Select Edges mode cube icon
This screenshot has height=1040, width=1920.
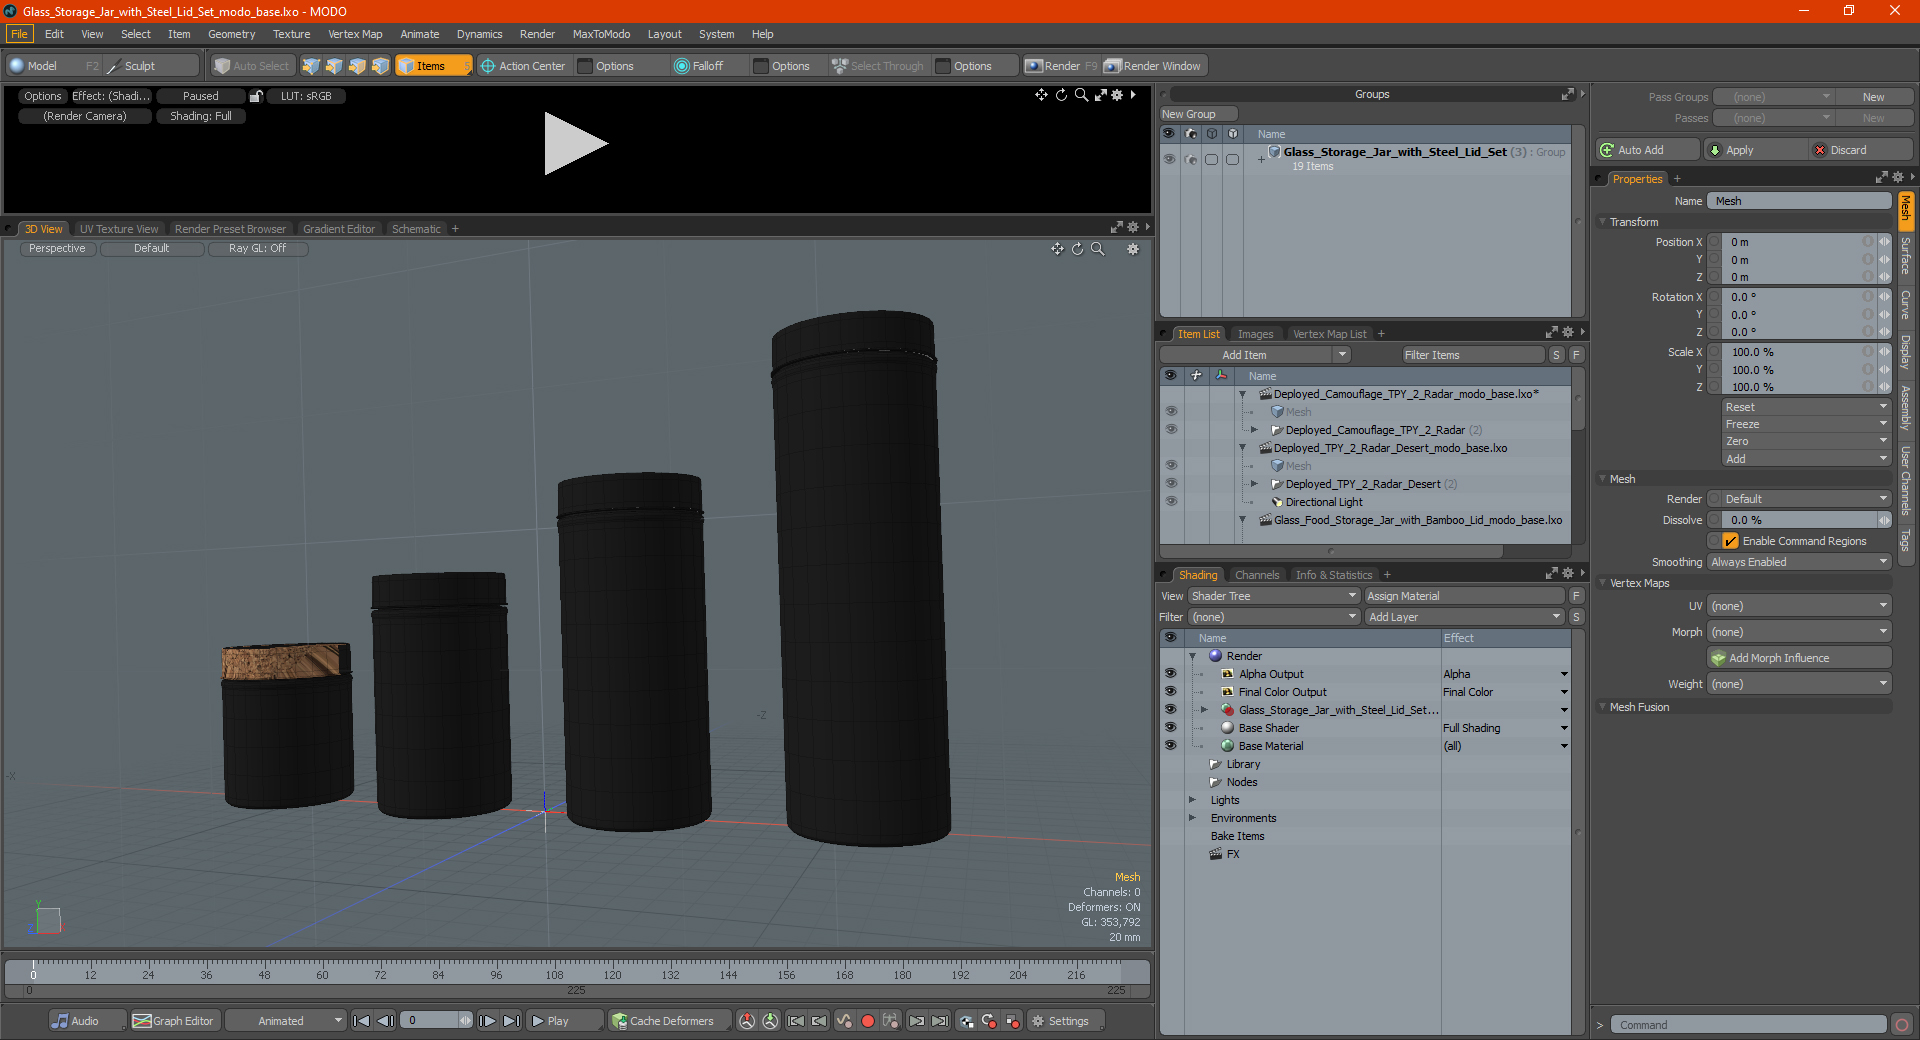click(x=334, y=66)
